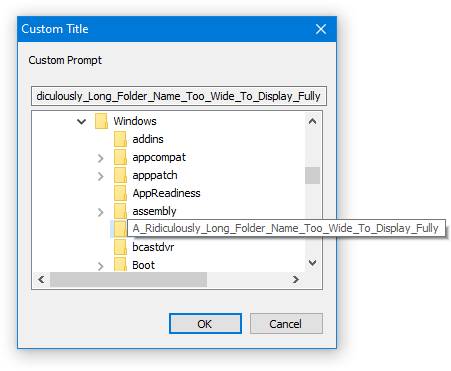Click the Windows folder icon
Image resolution: width=451 pixels, height=371 pixels.
[x=101, y=121]
